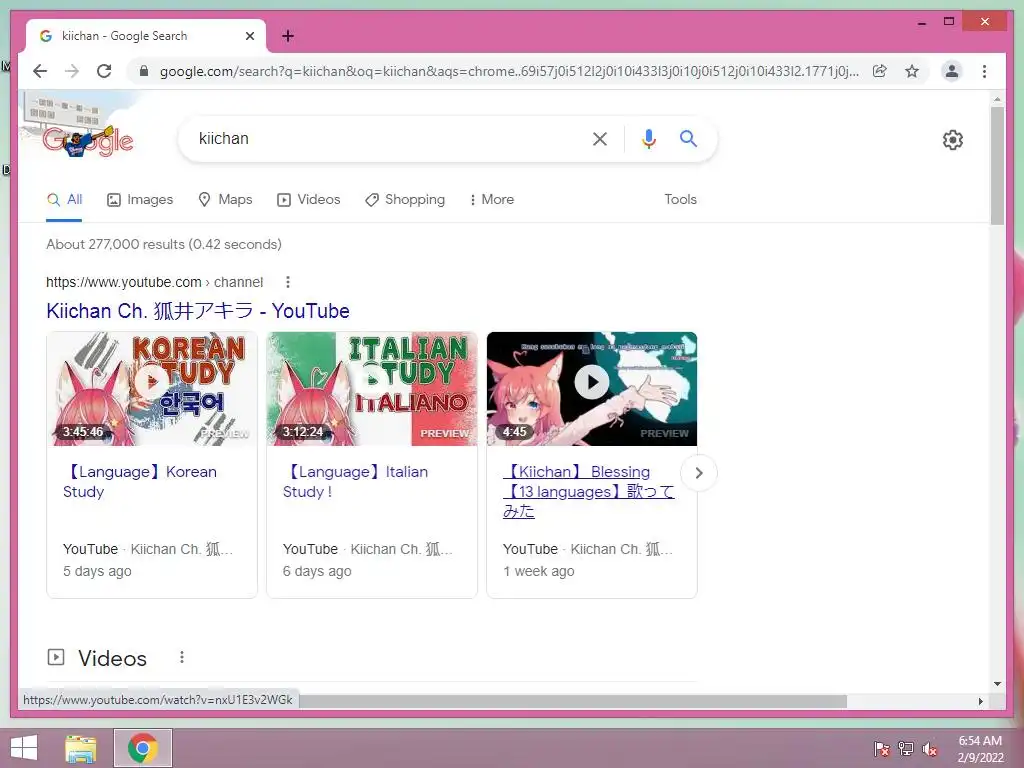Expand the More search categories menu
This screenshot has height=768, width=1024.
[x=492, y=199]
